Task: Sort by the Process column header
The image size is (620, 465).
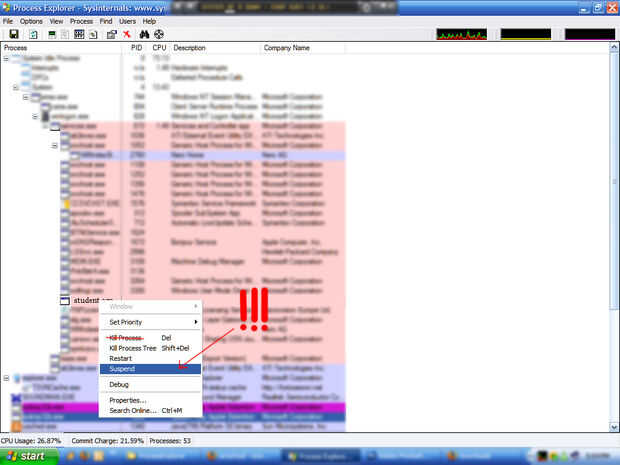Action: (61, 48)
